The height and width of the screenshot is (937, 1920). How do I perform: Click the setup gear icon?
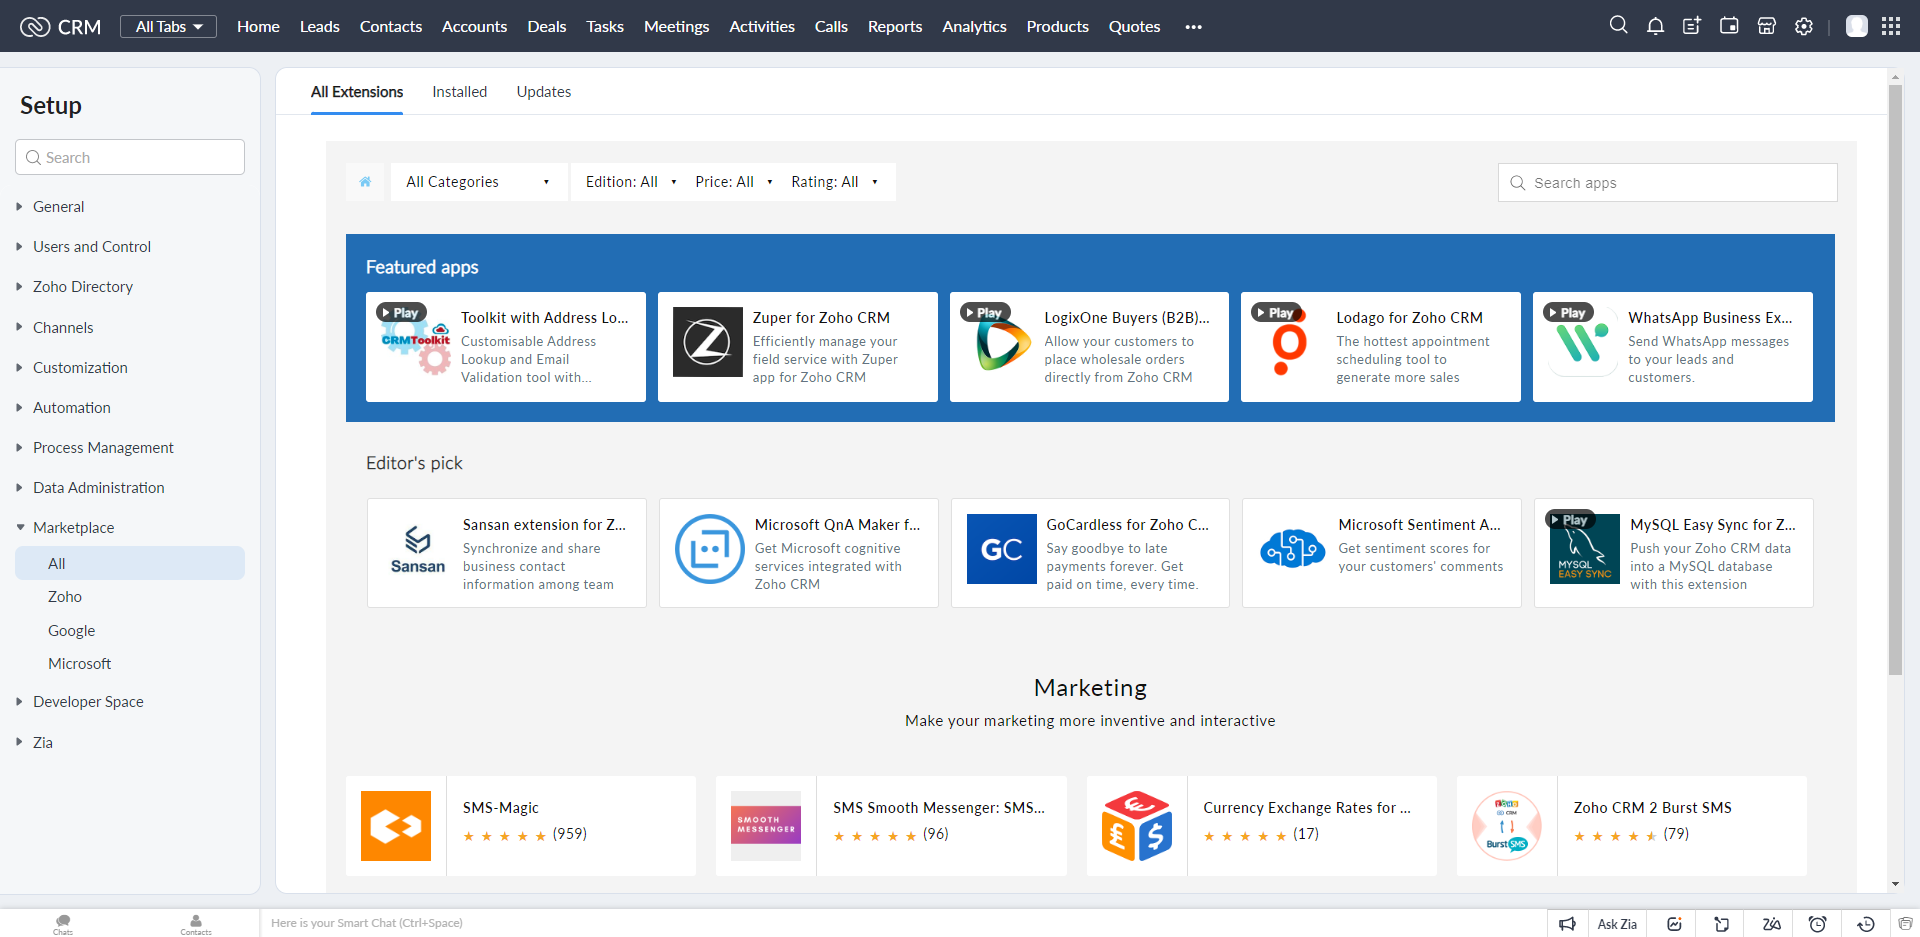1804,27
